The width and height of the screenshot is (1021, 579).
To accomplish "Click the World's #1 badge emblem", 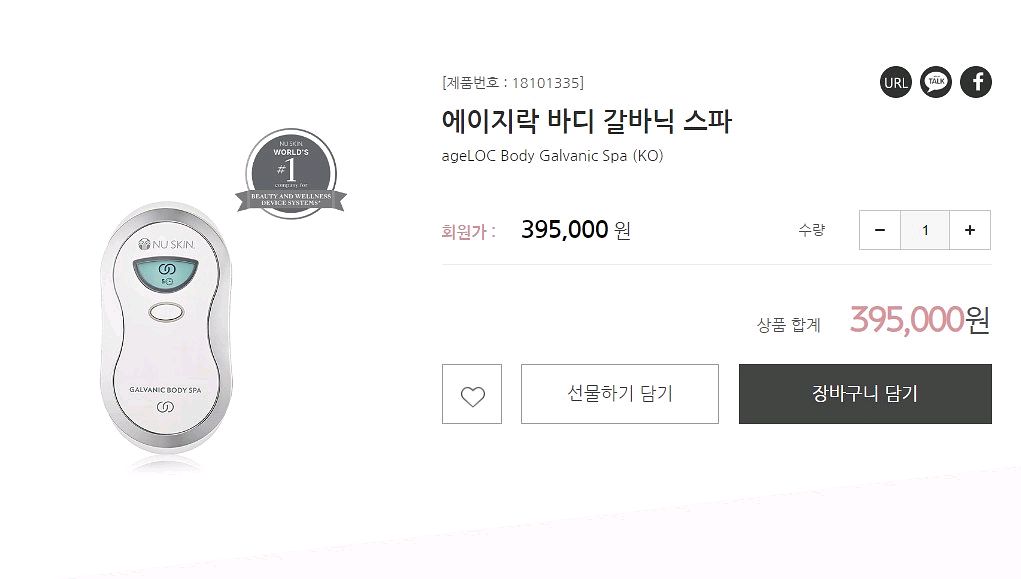I will 291,173.
